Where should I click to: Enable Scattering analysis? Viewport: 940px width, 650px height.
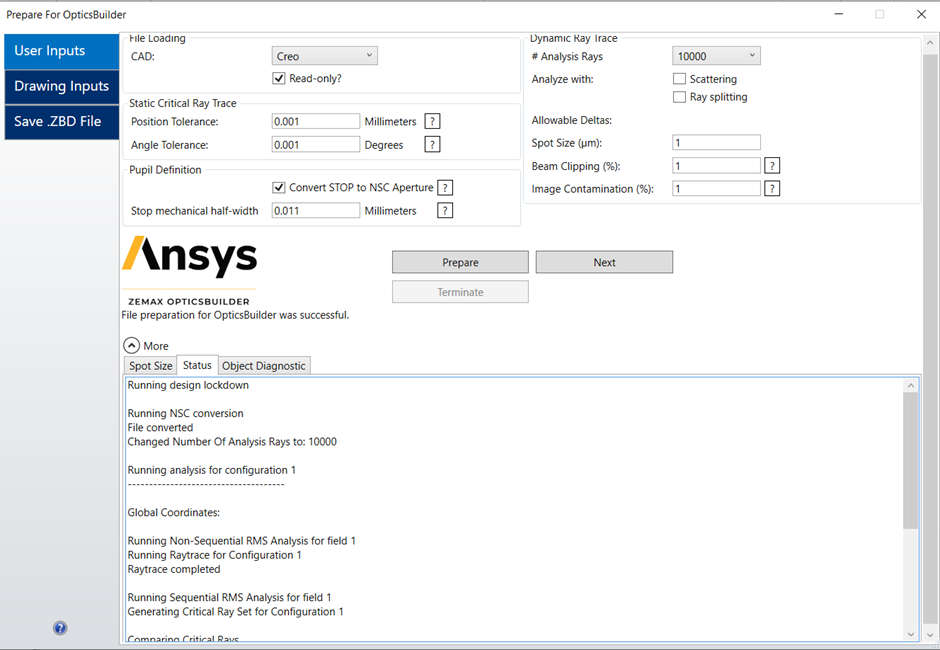(679, 78)
